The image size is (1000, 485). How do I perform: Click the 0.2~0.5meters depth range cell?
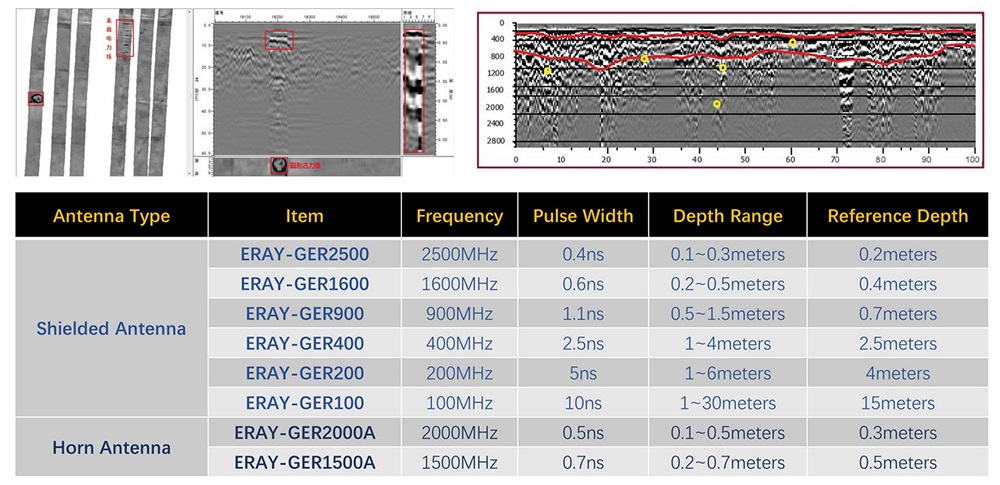tap(728, 284)
